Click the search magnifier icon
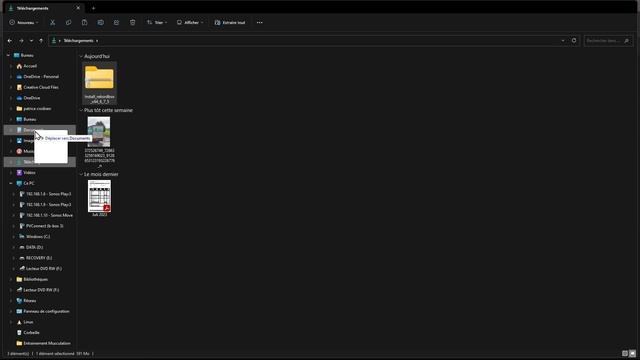Viewport: 640px width, 360px height. (x=627, y=41)
